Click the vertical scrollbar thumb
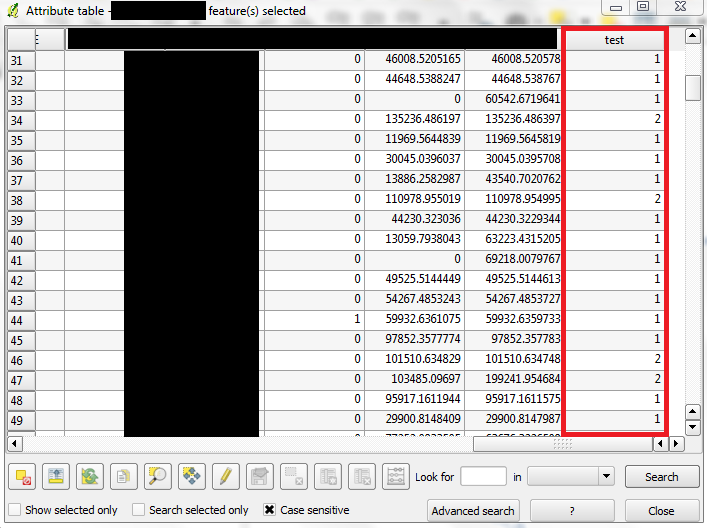This screenshot has height=528, width=707. point(693,87)
